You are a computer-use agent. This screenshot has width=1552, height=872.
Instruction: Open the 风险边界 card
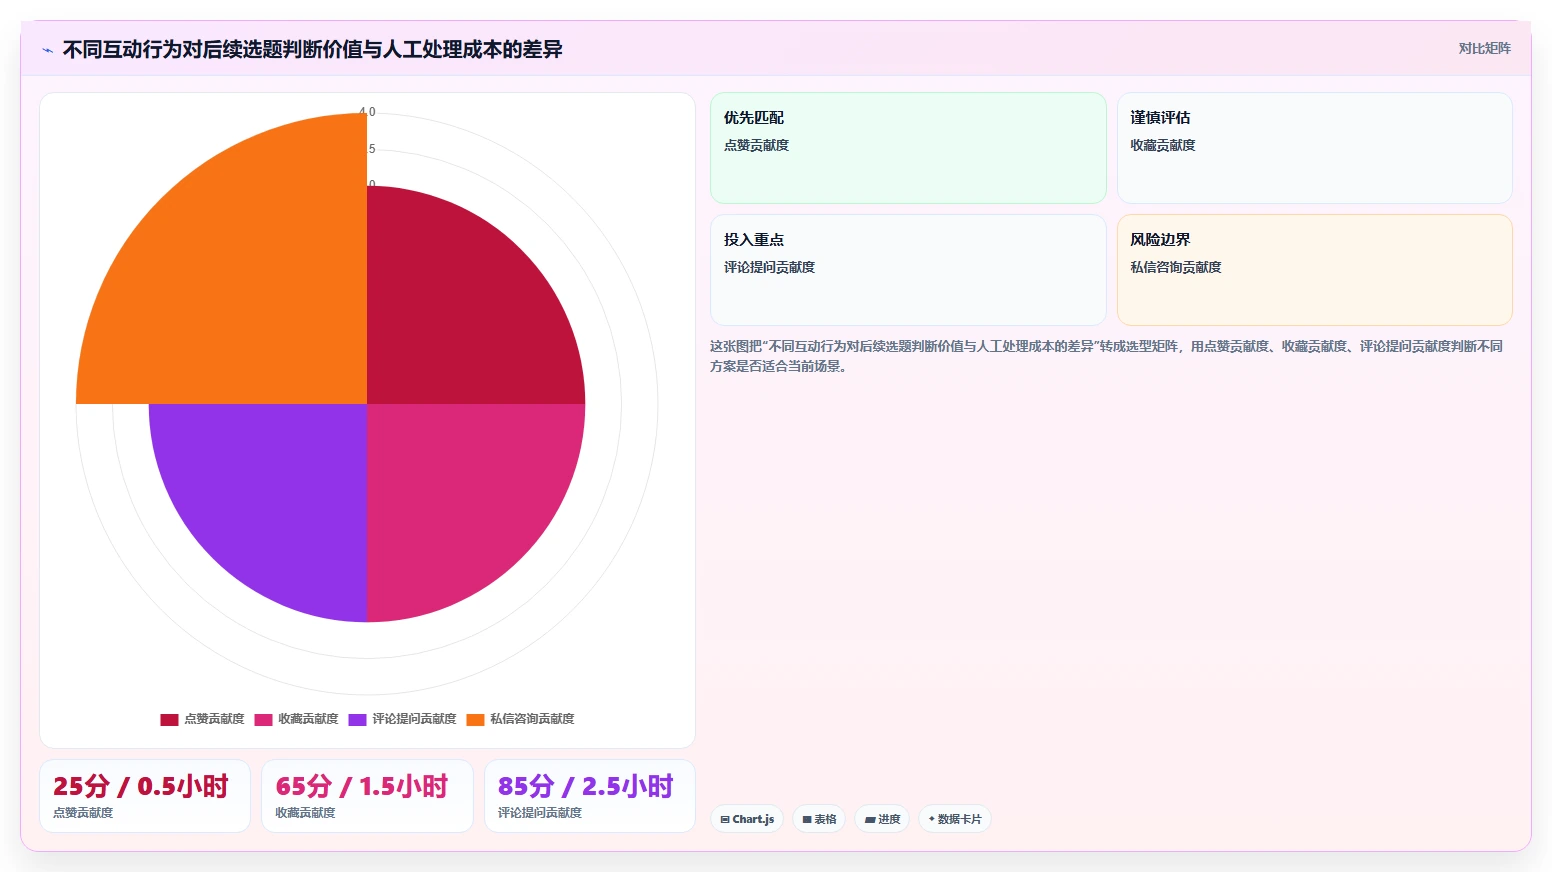1314,270
